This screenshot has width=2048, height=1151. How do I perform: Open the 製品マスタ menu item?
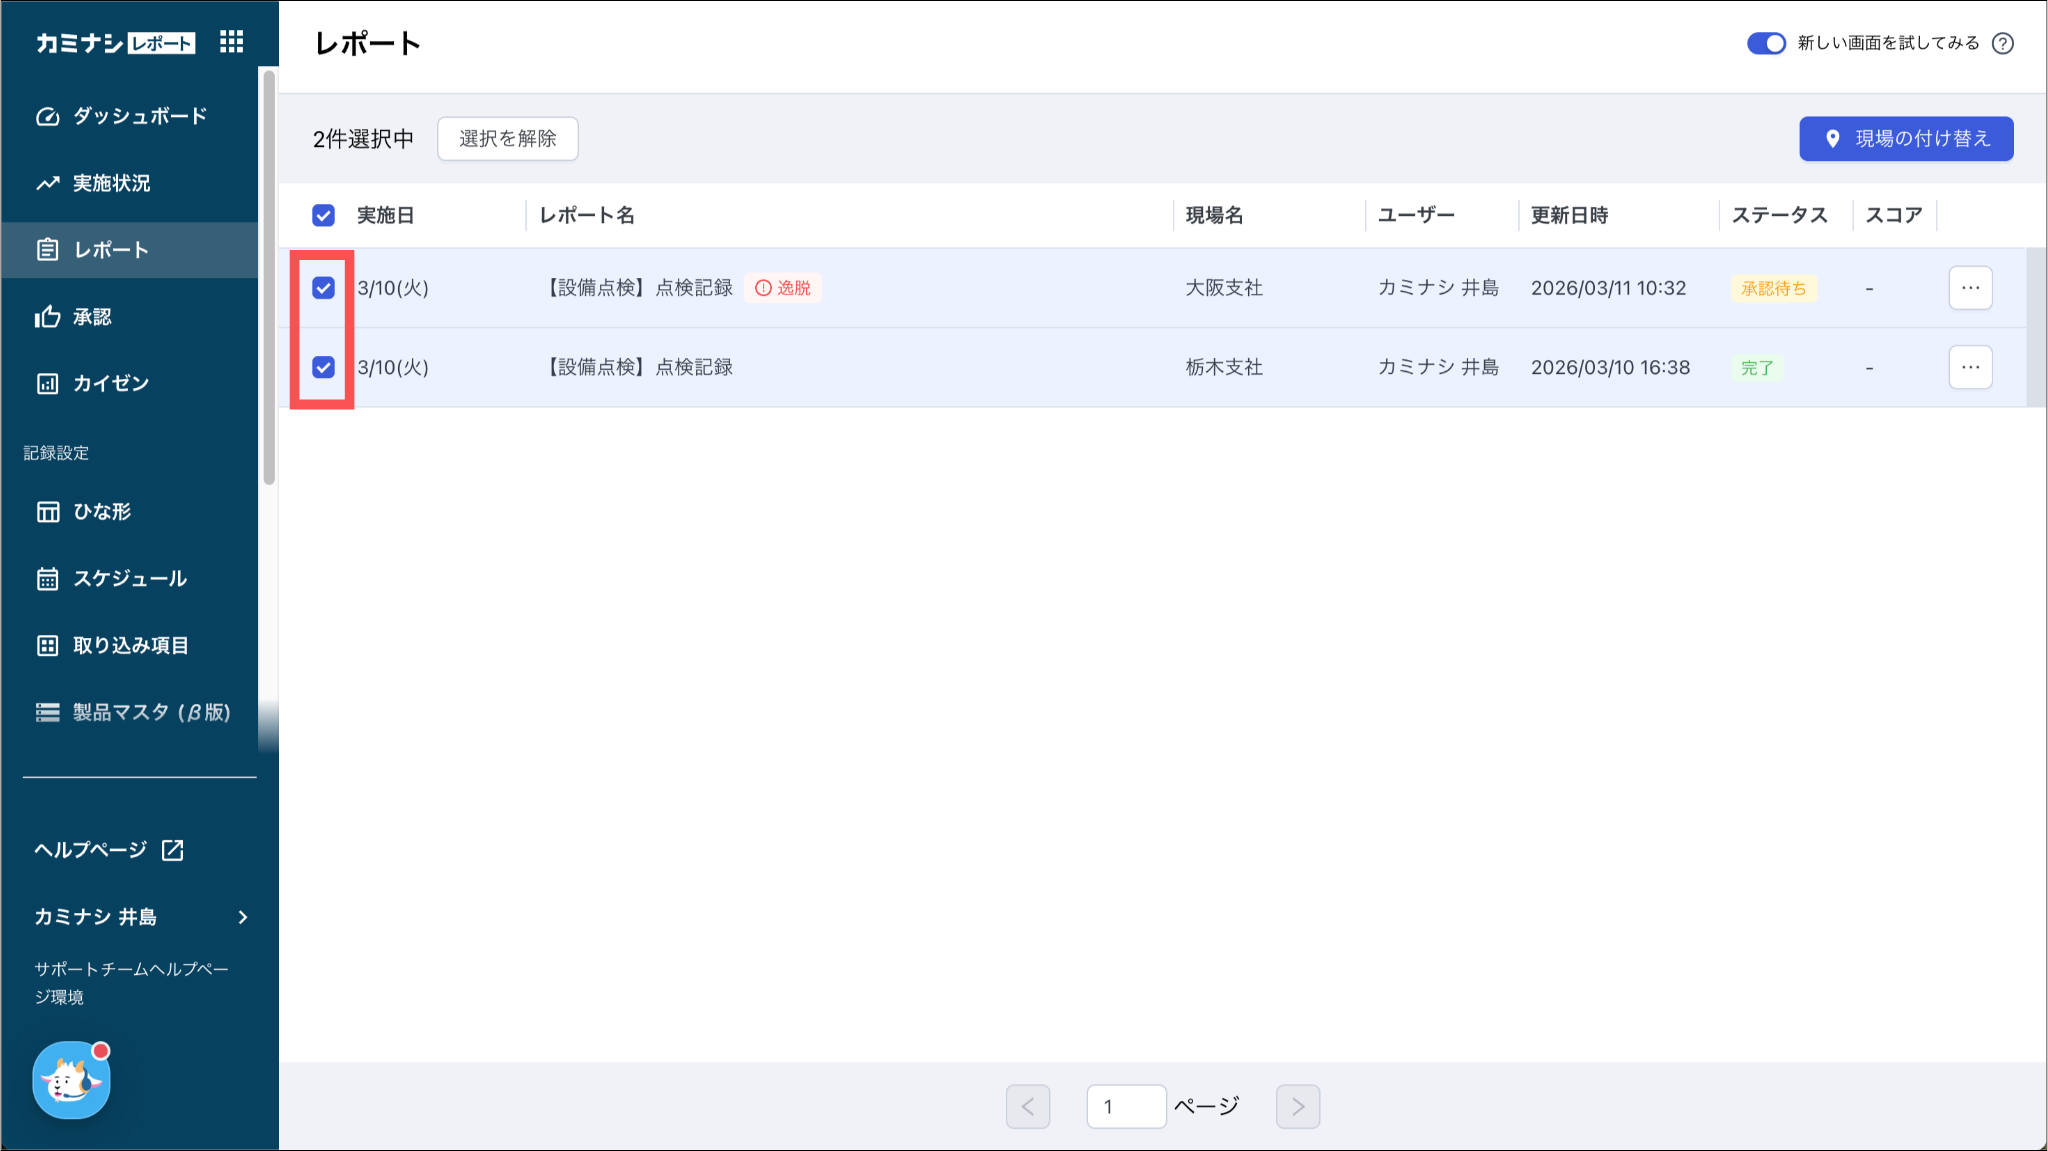[x=150, y=712]
